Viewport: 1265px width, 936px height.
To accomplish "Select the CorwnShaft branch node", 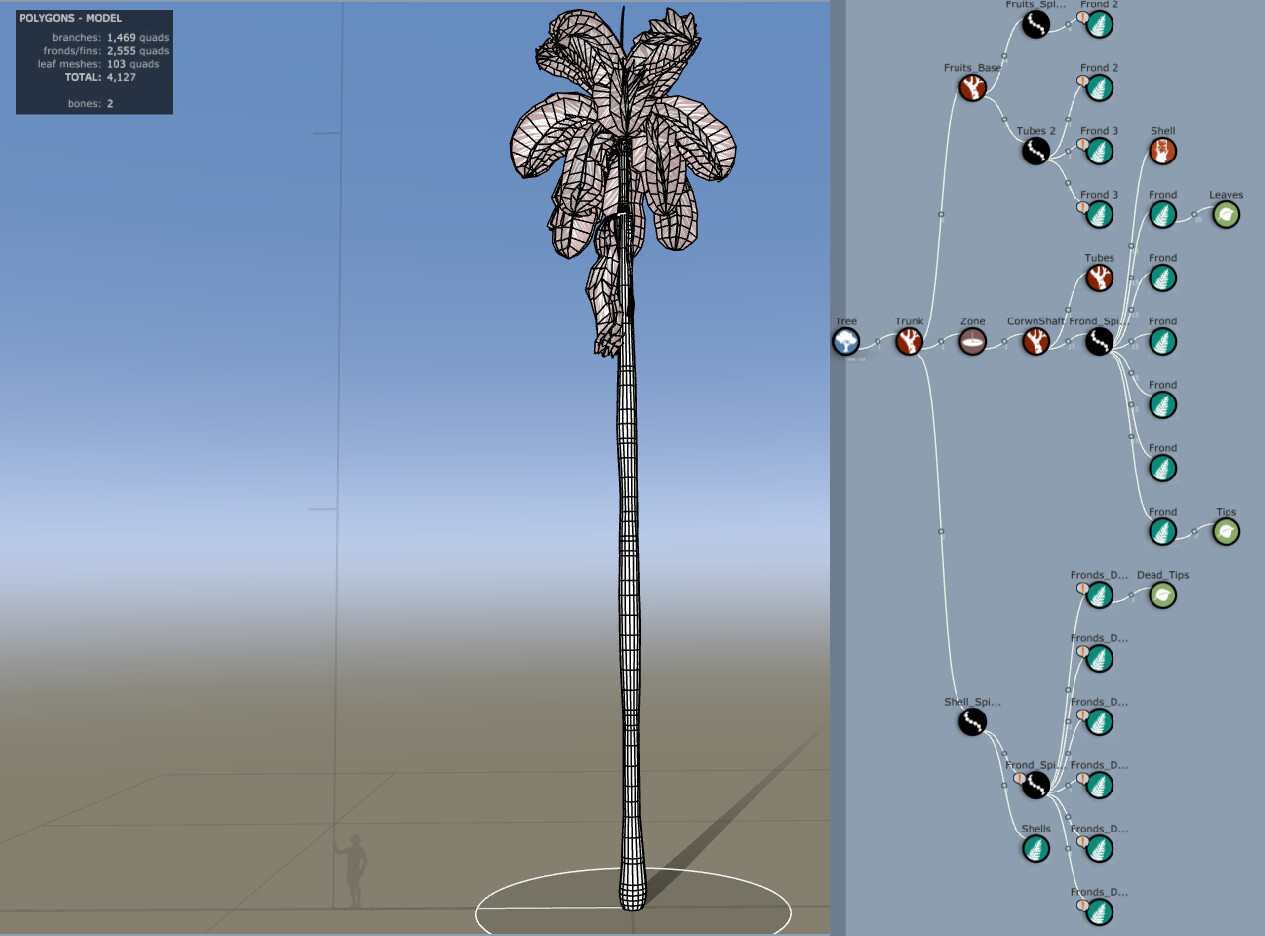I will pos(1035,342).
